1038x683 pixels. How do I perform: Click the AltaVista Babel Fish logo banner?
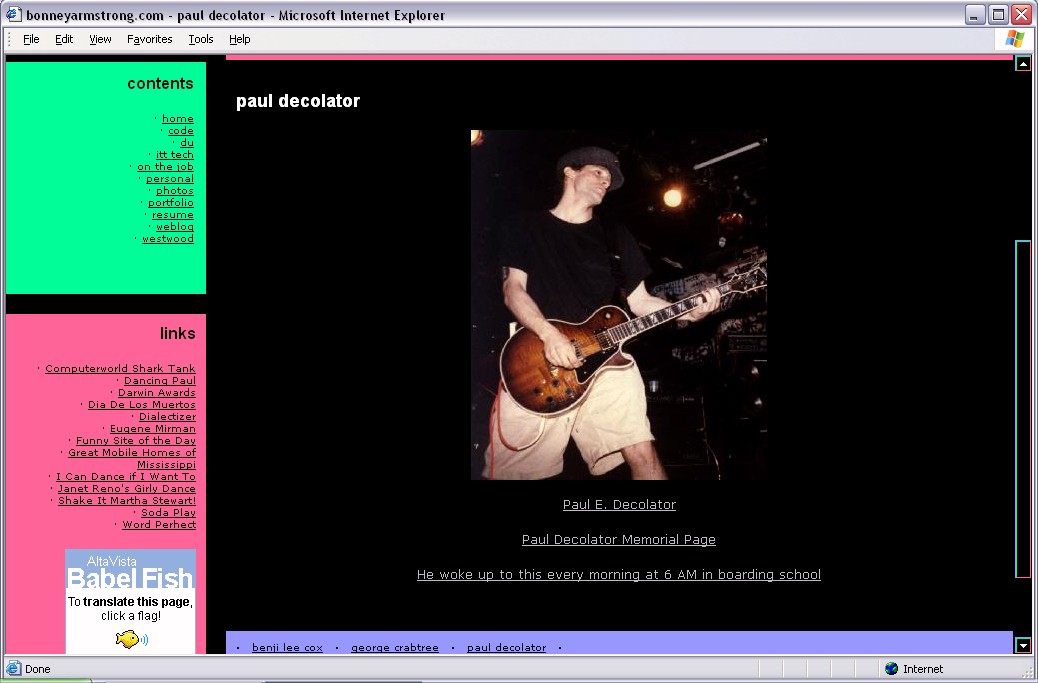pos(130,572)
